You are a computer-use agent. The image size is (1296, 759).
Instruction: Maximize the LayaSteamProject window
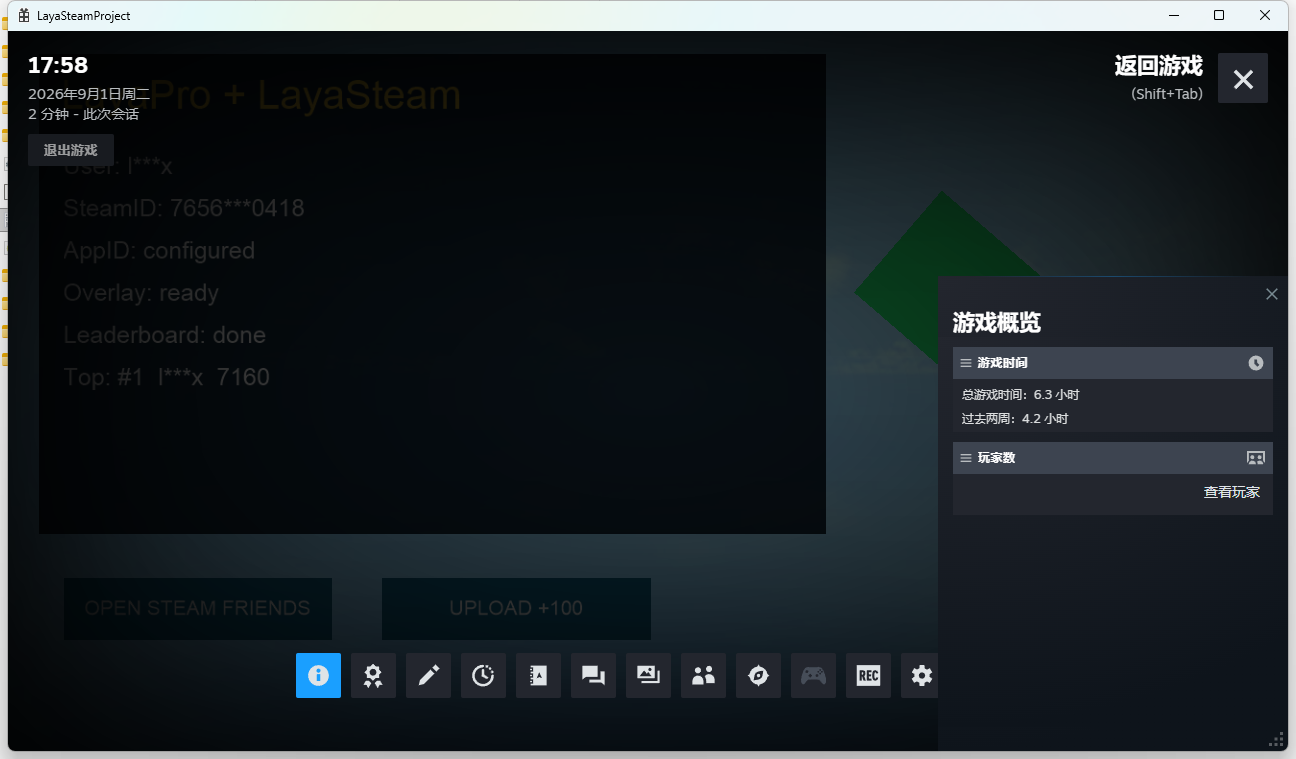pyautogui.click(x=1219, y=15)
